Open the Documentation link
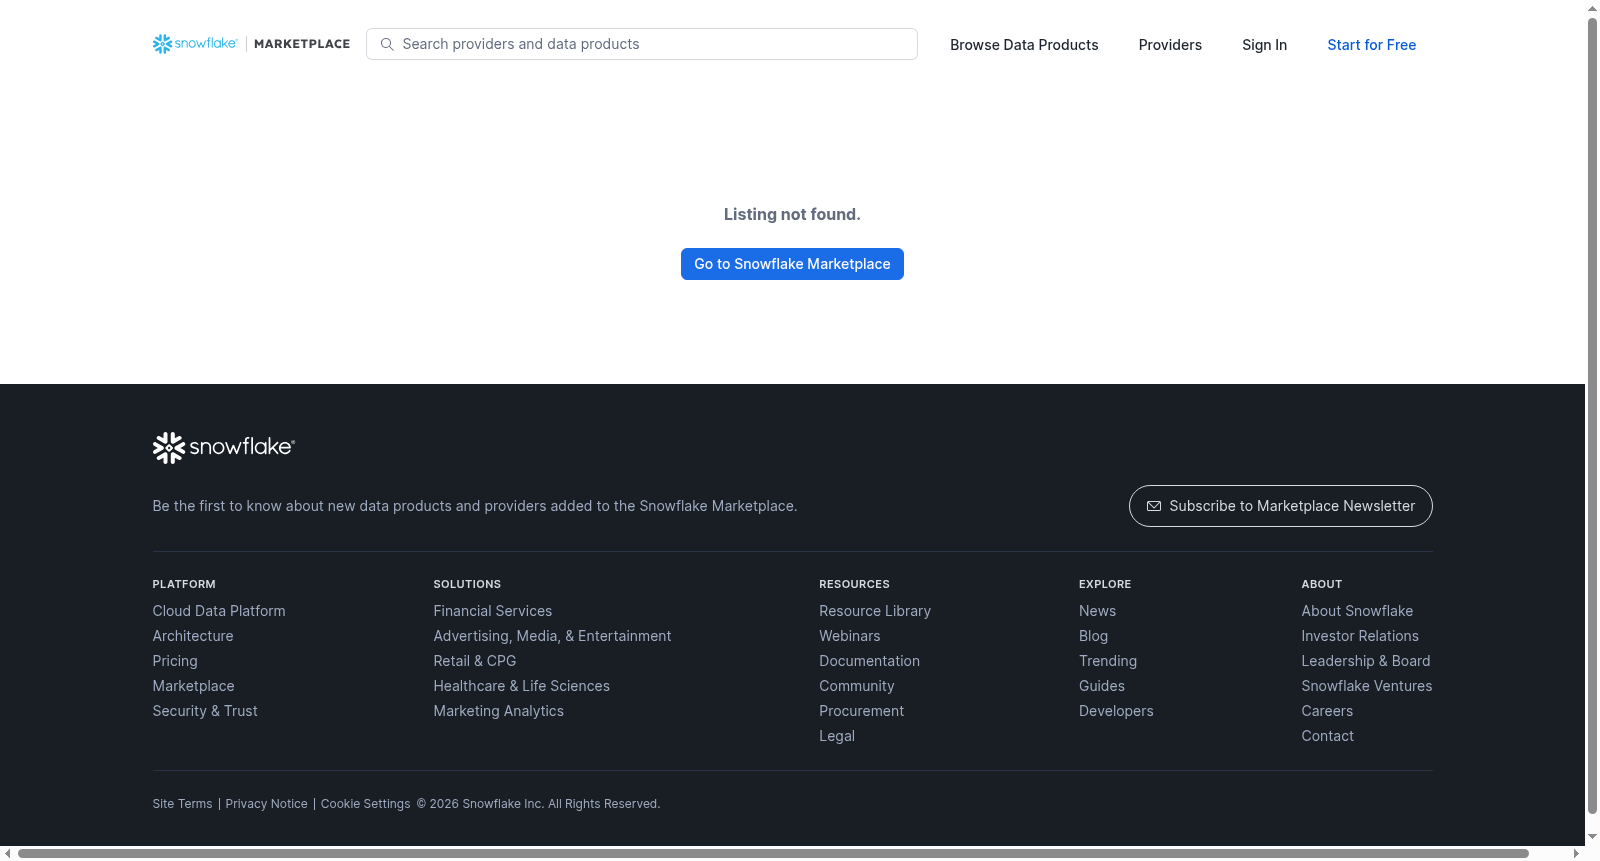The width and height of the screenshot is (1600, 861). tap(869, 661)
